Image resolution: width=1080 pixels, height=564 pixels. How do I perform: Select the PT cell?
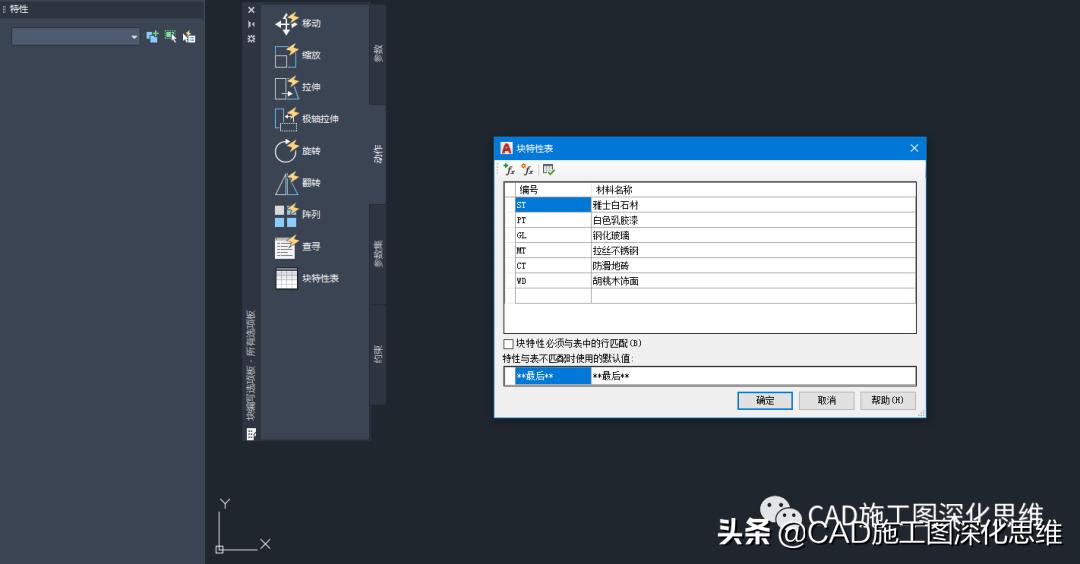(x=553, y=220)
